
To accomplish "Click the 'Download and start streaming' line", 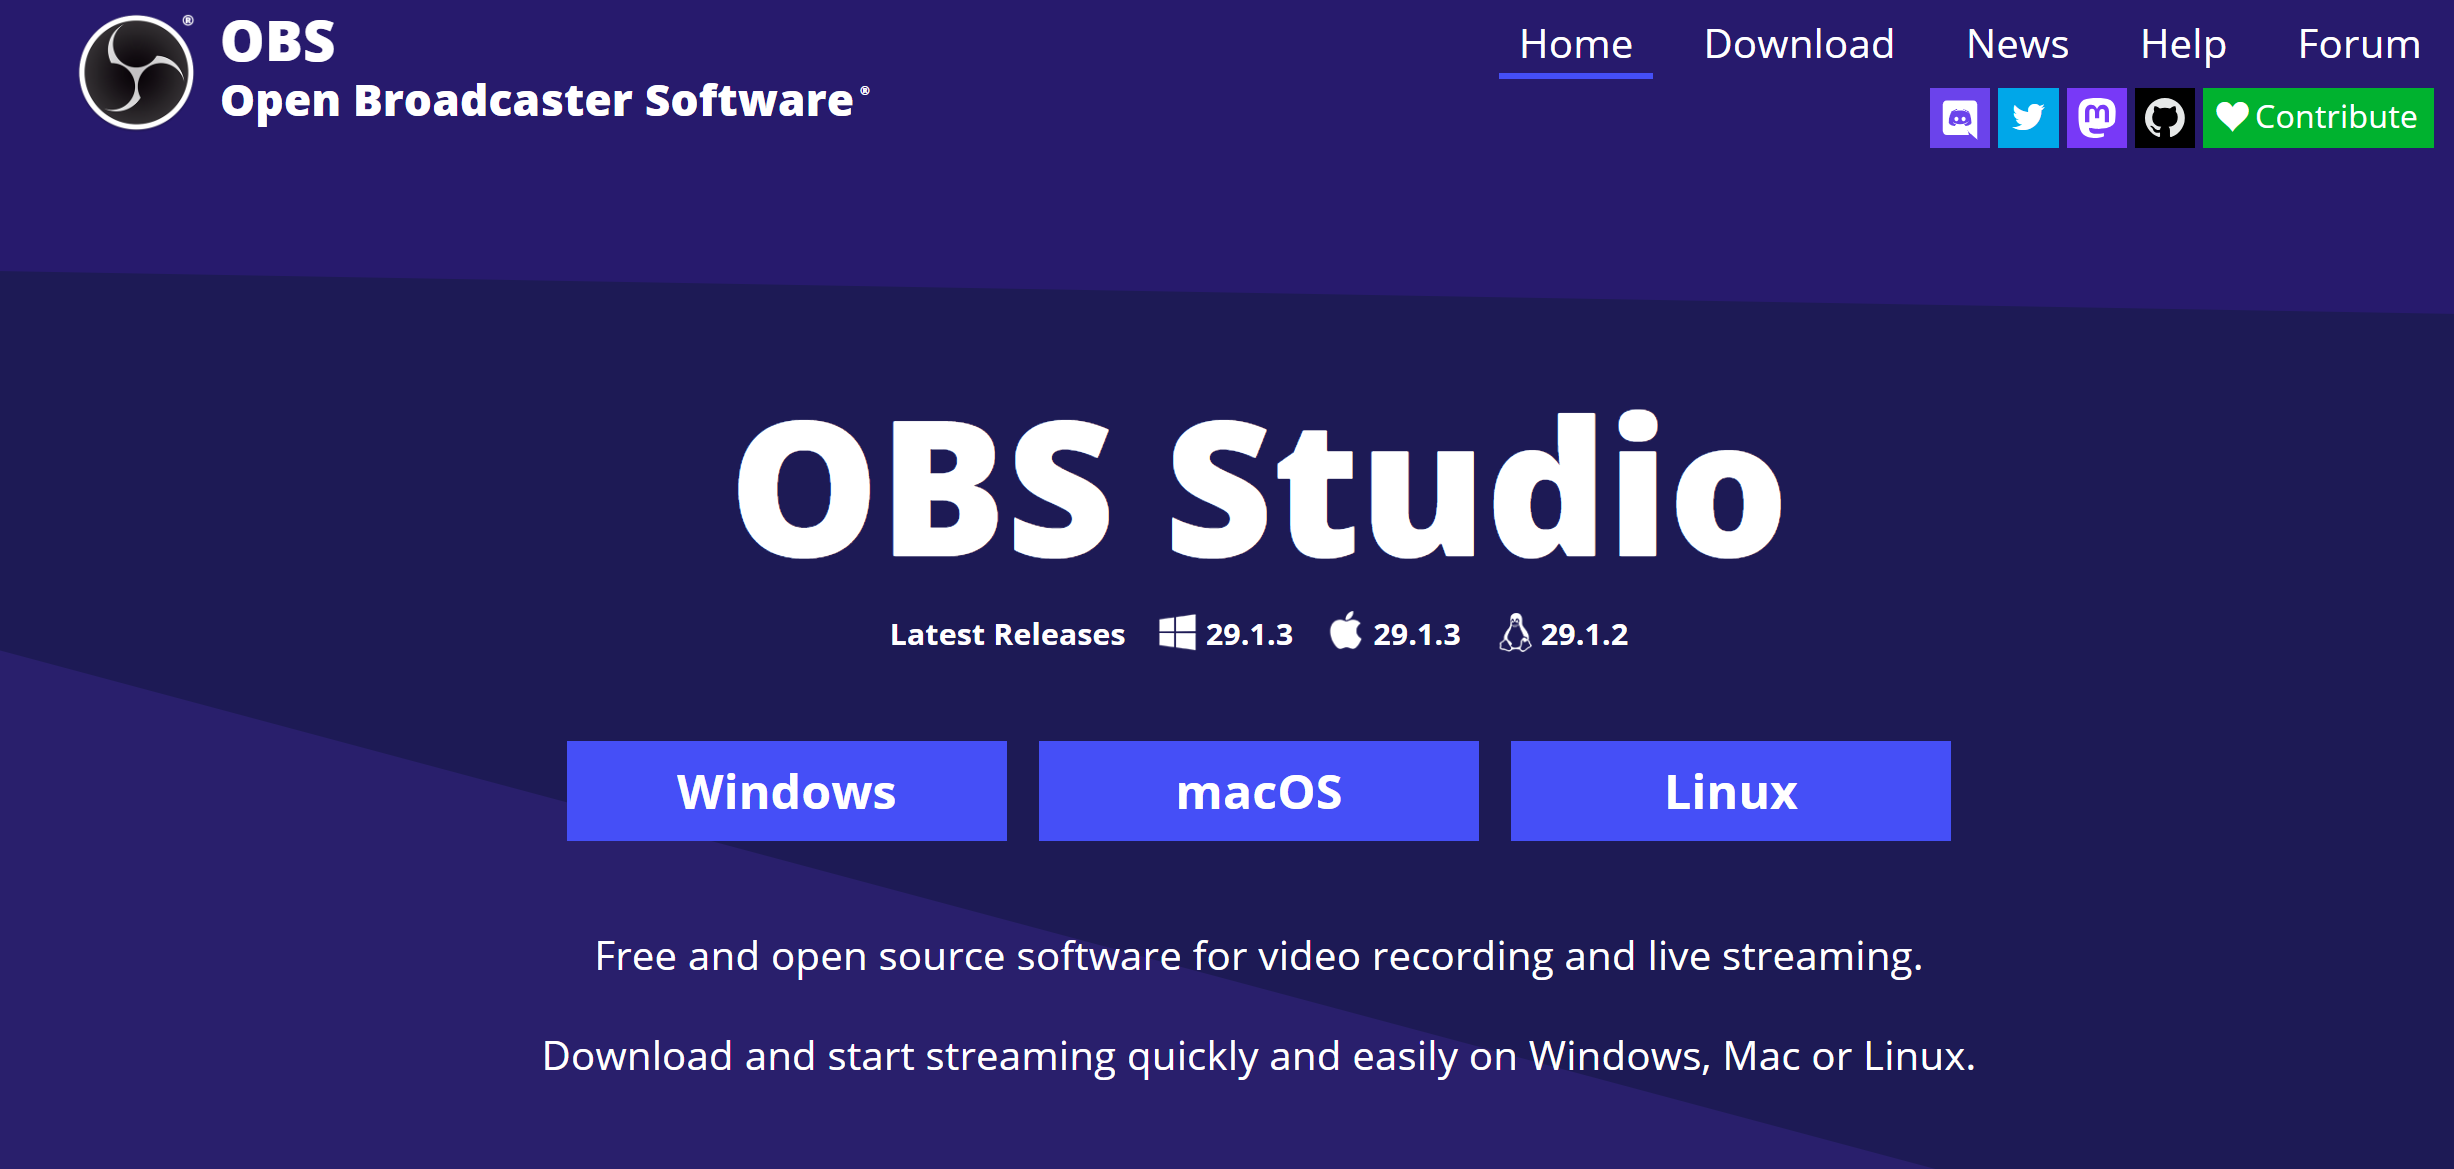I will tap(1258, 1057).
